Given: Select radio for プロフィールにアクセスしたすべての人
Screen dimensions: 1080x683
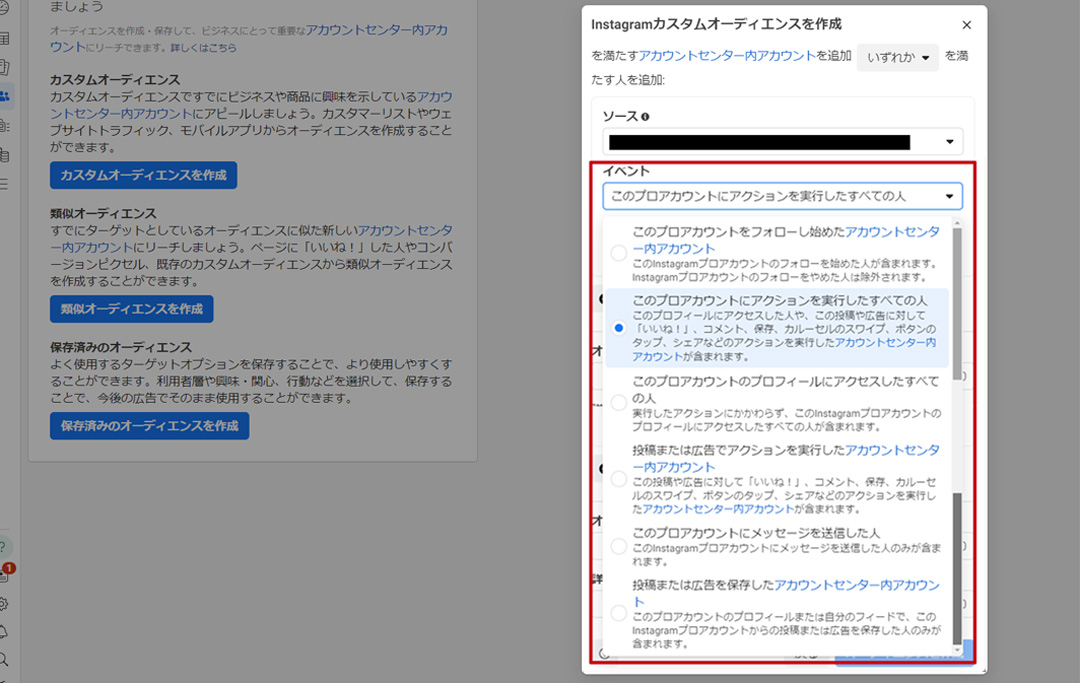Looking at the screenshot, I should [x=619, y=402].
